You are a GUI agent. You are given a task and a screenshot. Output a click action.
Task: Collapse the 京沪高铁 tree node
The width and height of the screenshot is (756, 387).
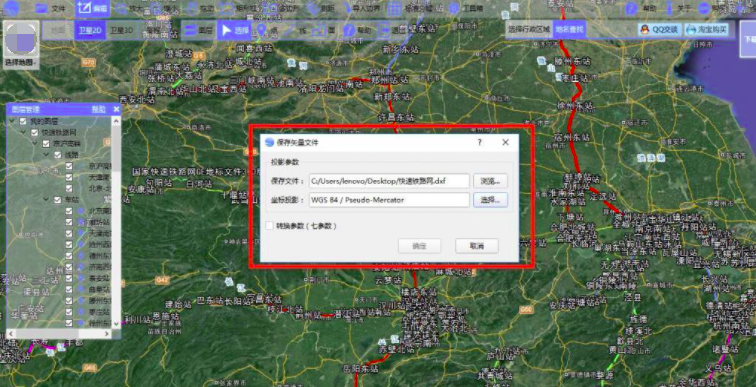[x=35, y=144]
